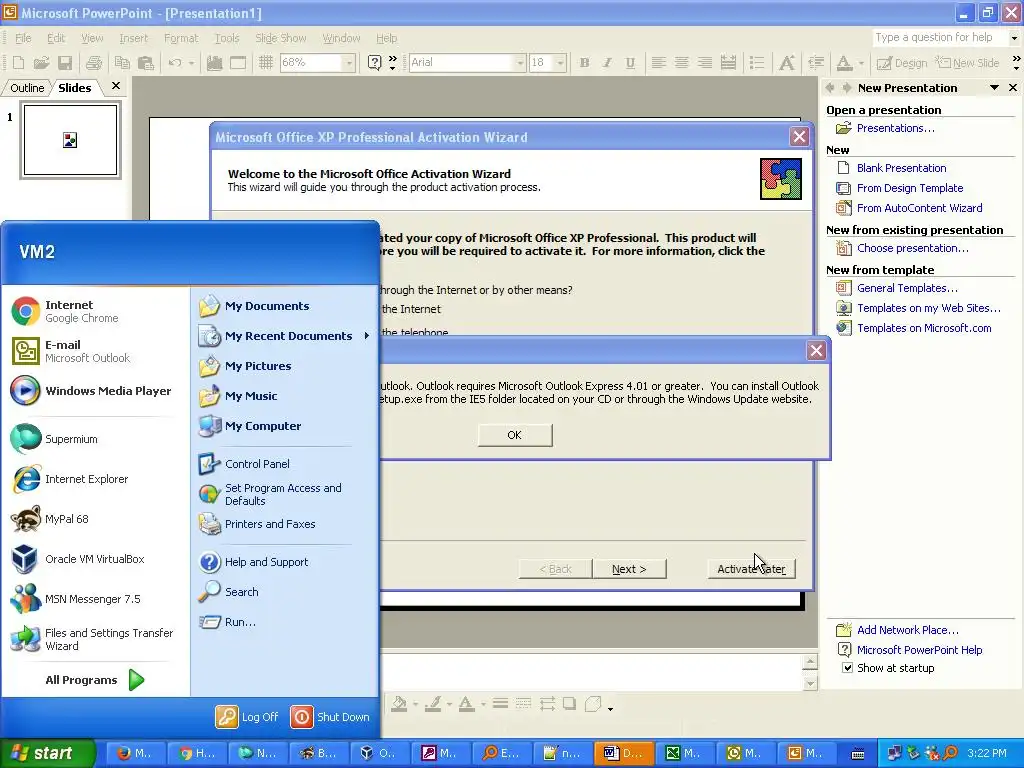
Task: Open the Arial font name dropdown
Action: [x=520, y=63]
